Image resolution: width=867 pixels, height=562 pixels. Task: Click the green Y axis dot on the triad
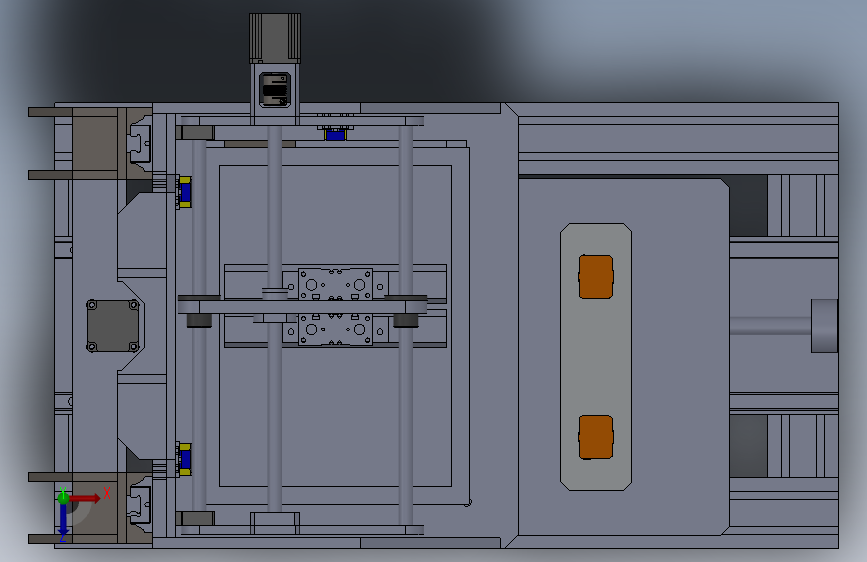[x=63, y=498]
